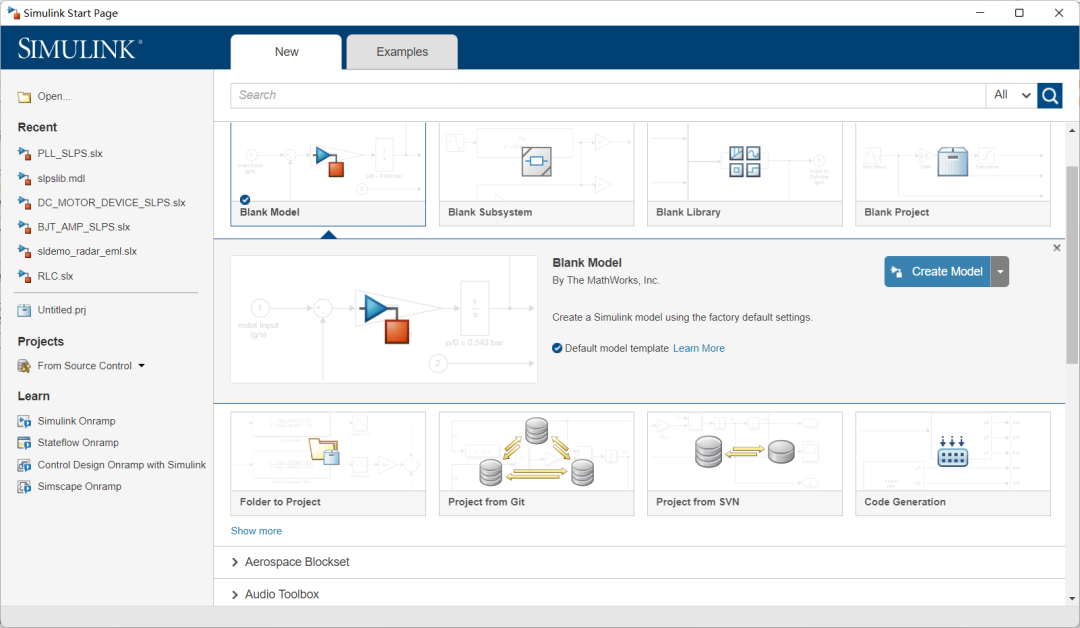1080x628 pixels.
Task: Select the Blank Project template
Action: tap(953, 174)
